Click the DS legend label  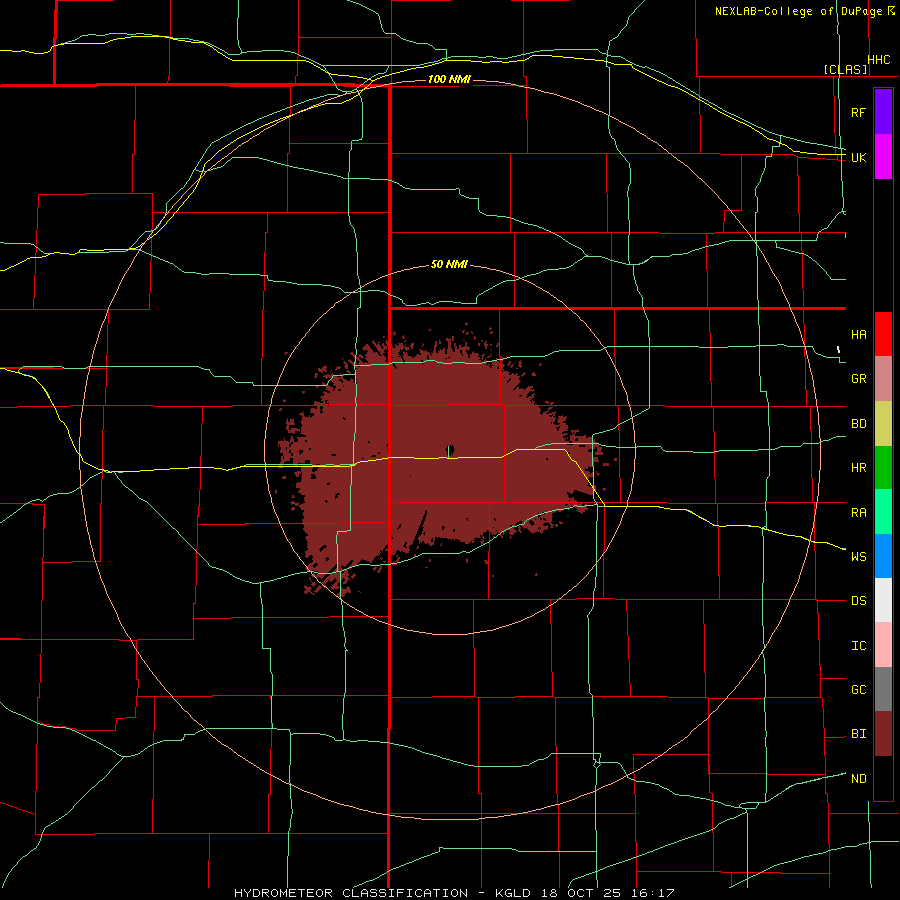858,601
